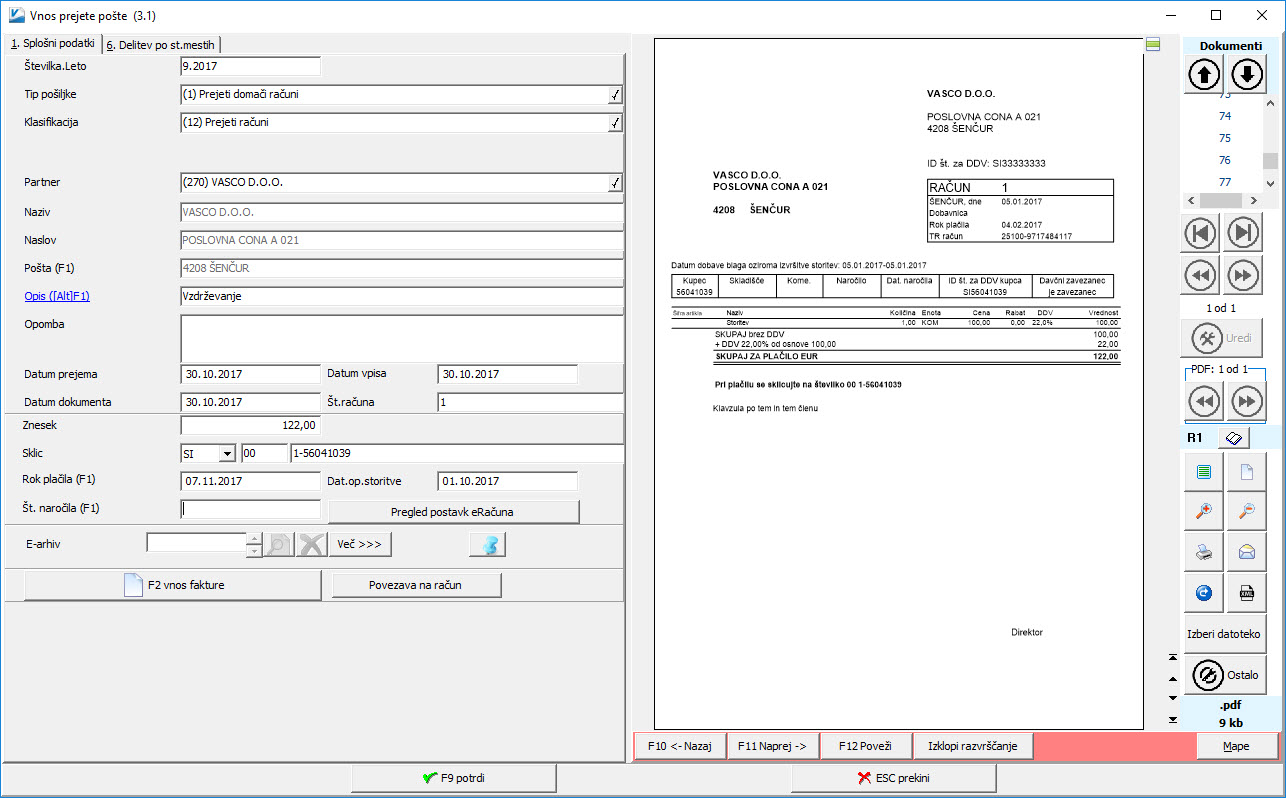Click F10 <- Nazaj button
The height and width of the screenshot is (798, 1286).
pos(679,746)
